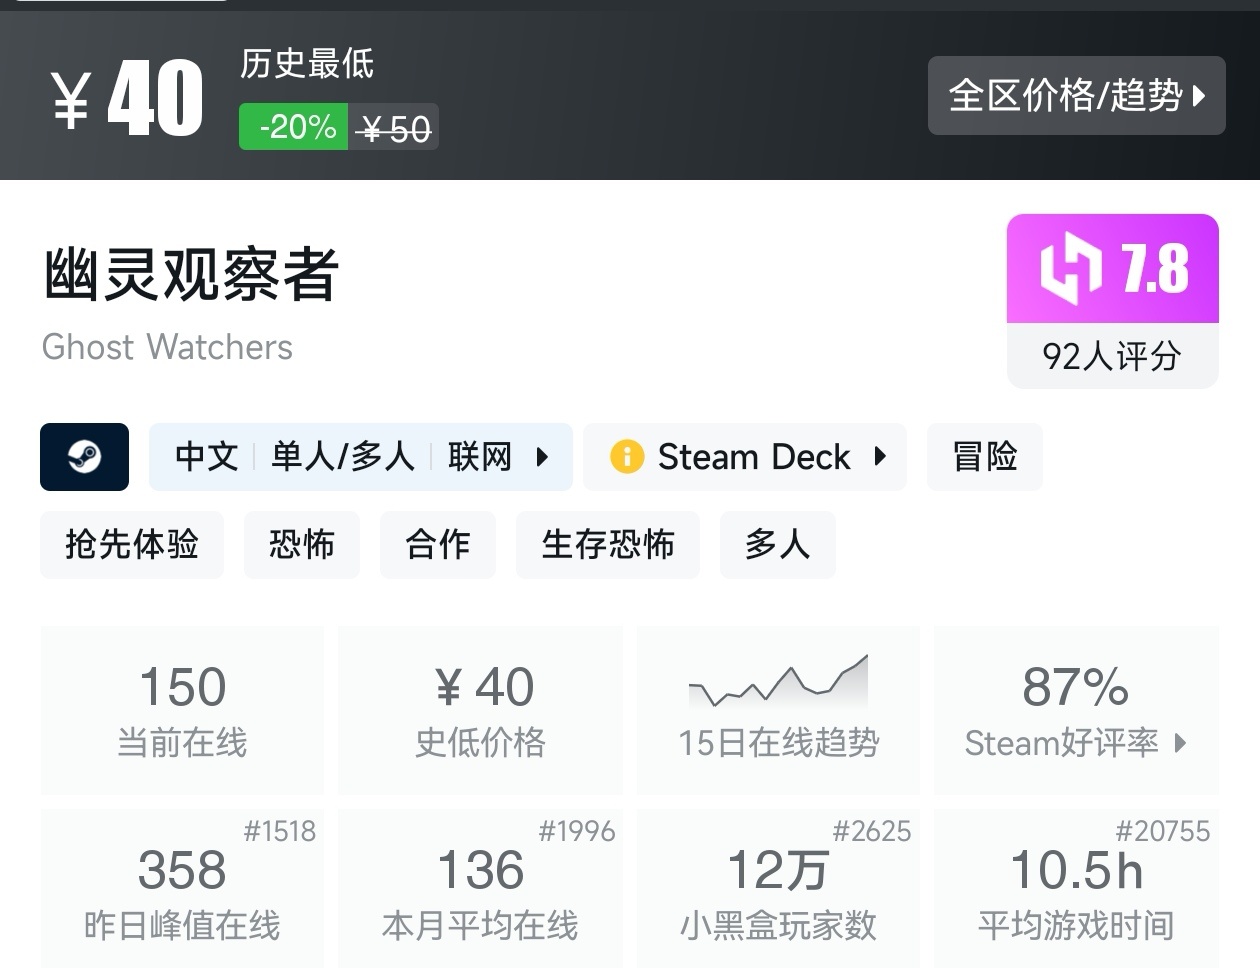
Task: Tap the 本月平均在线 136 tile
Action: point(480,890)
